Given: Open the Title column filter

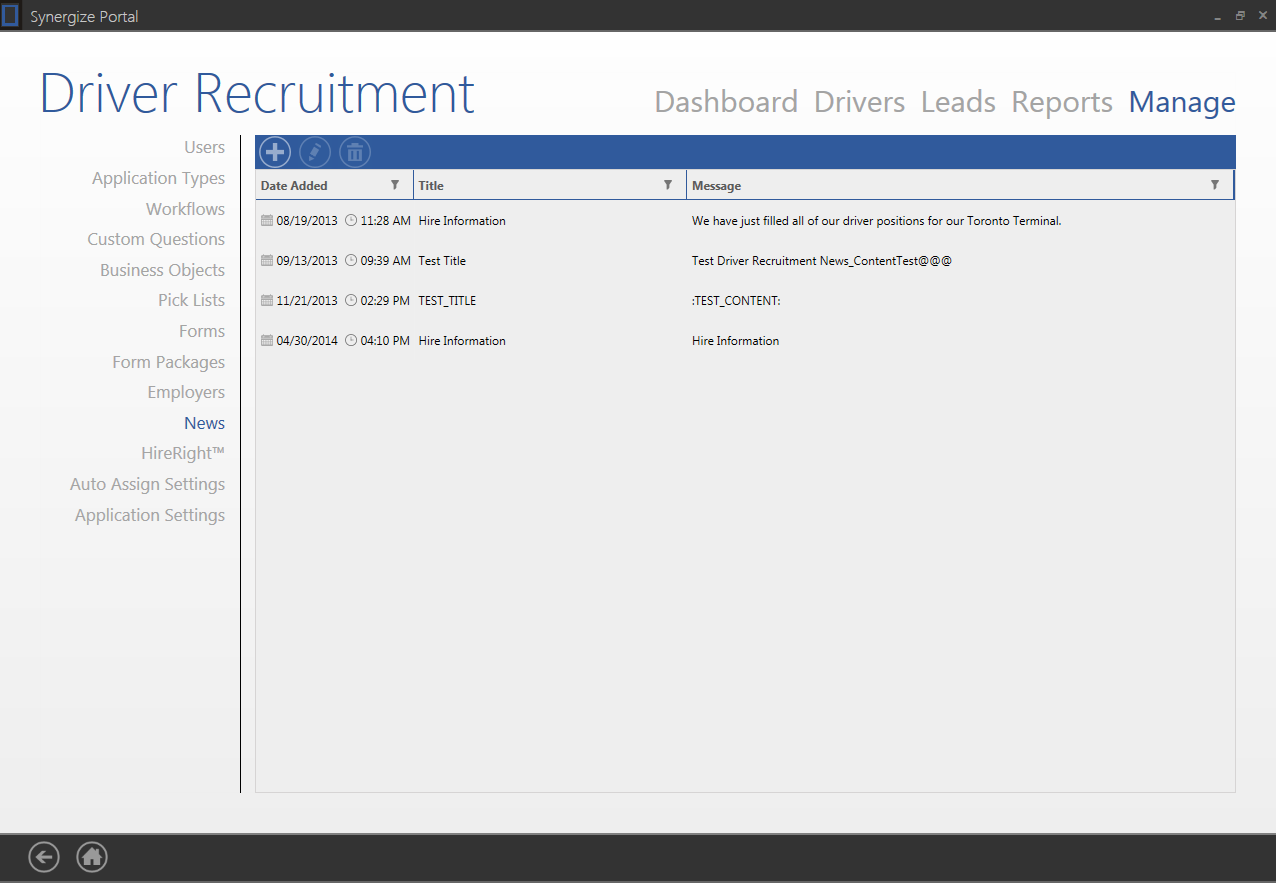Looking at the screenshot, I should [x=668, y=185].
